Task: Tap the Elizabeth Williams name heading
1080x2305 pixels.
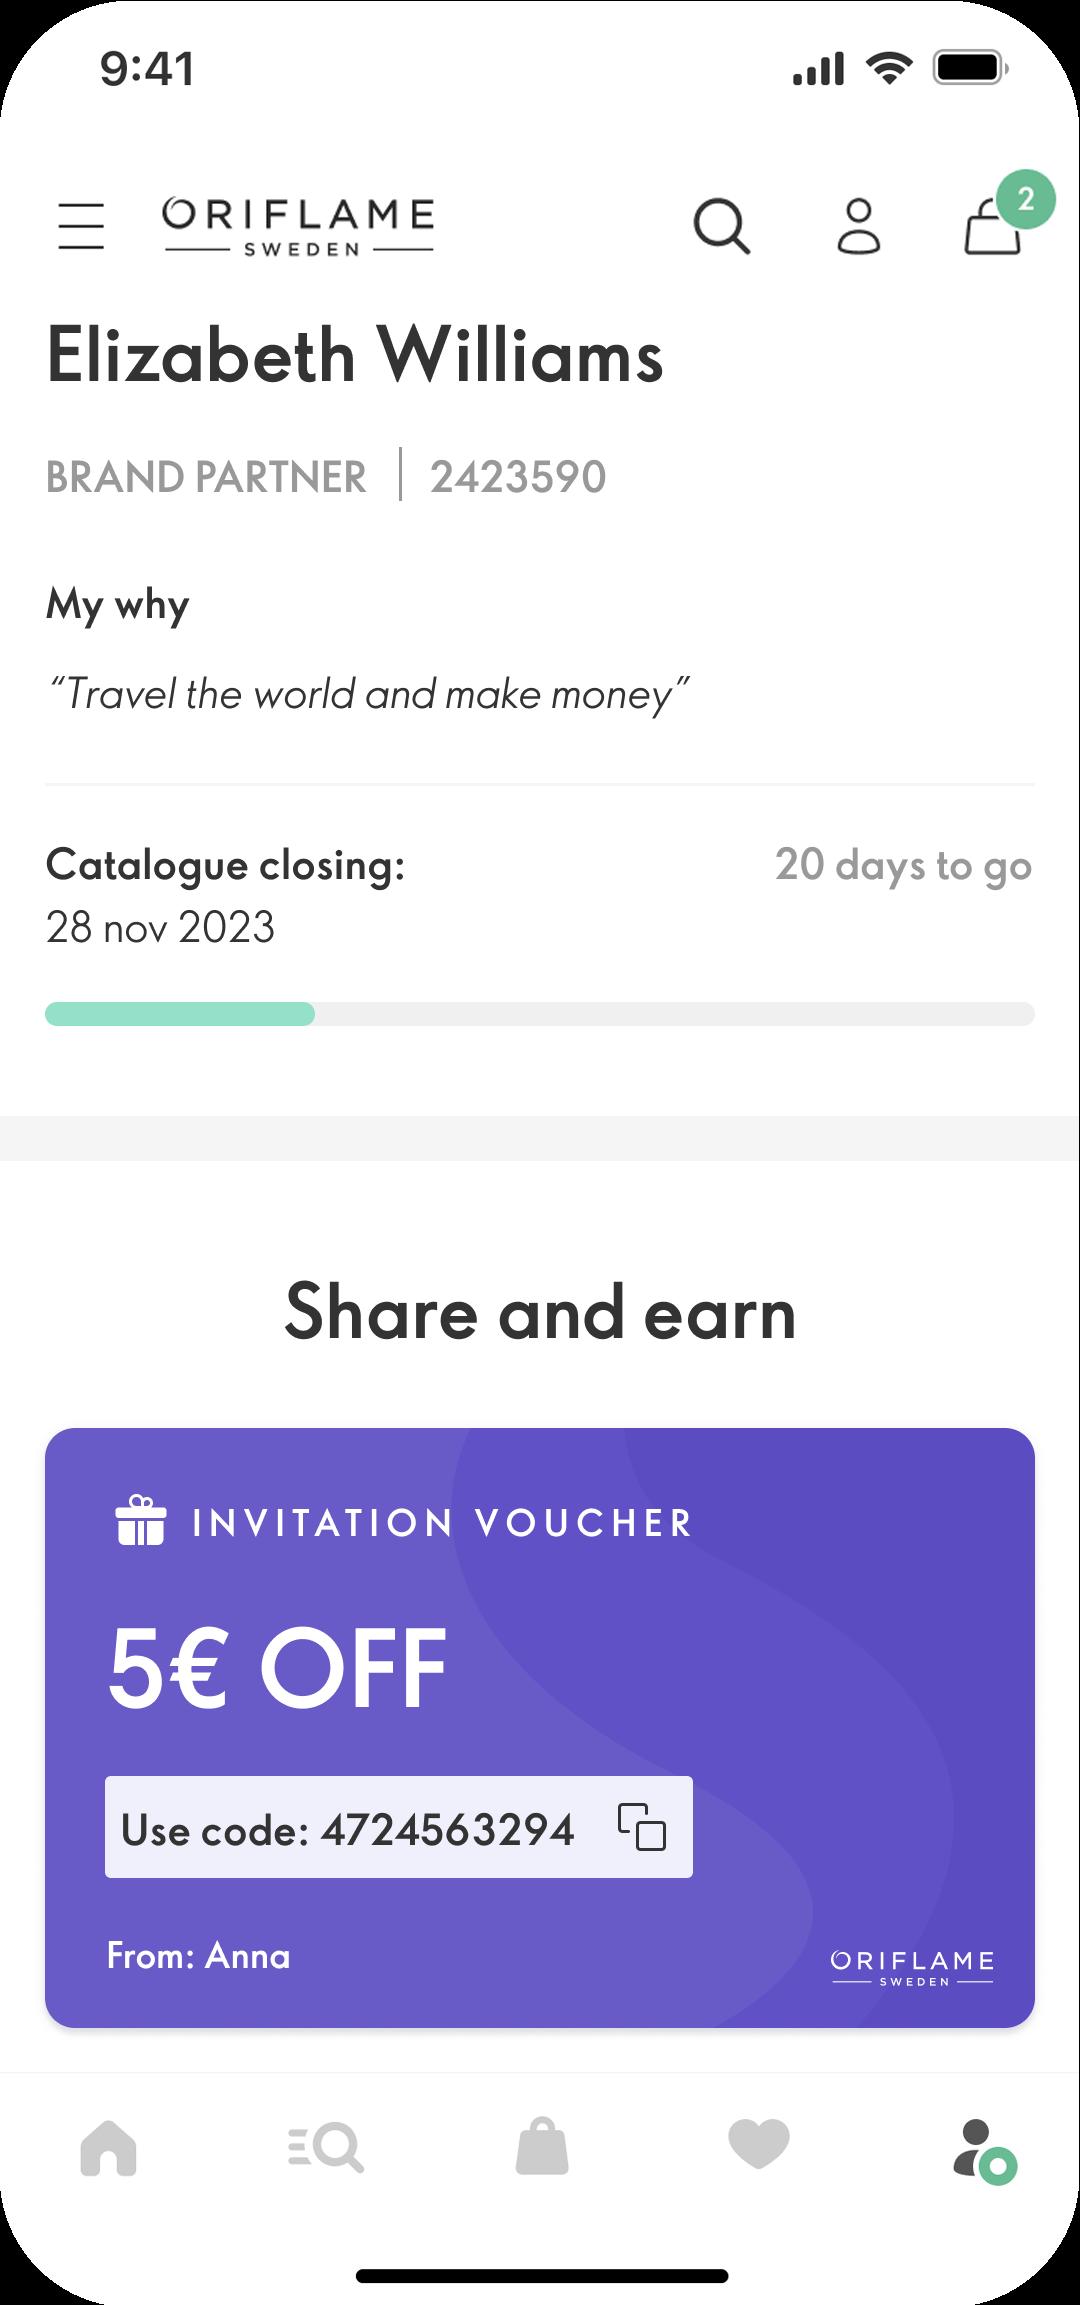Action: coord(355,356)
